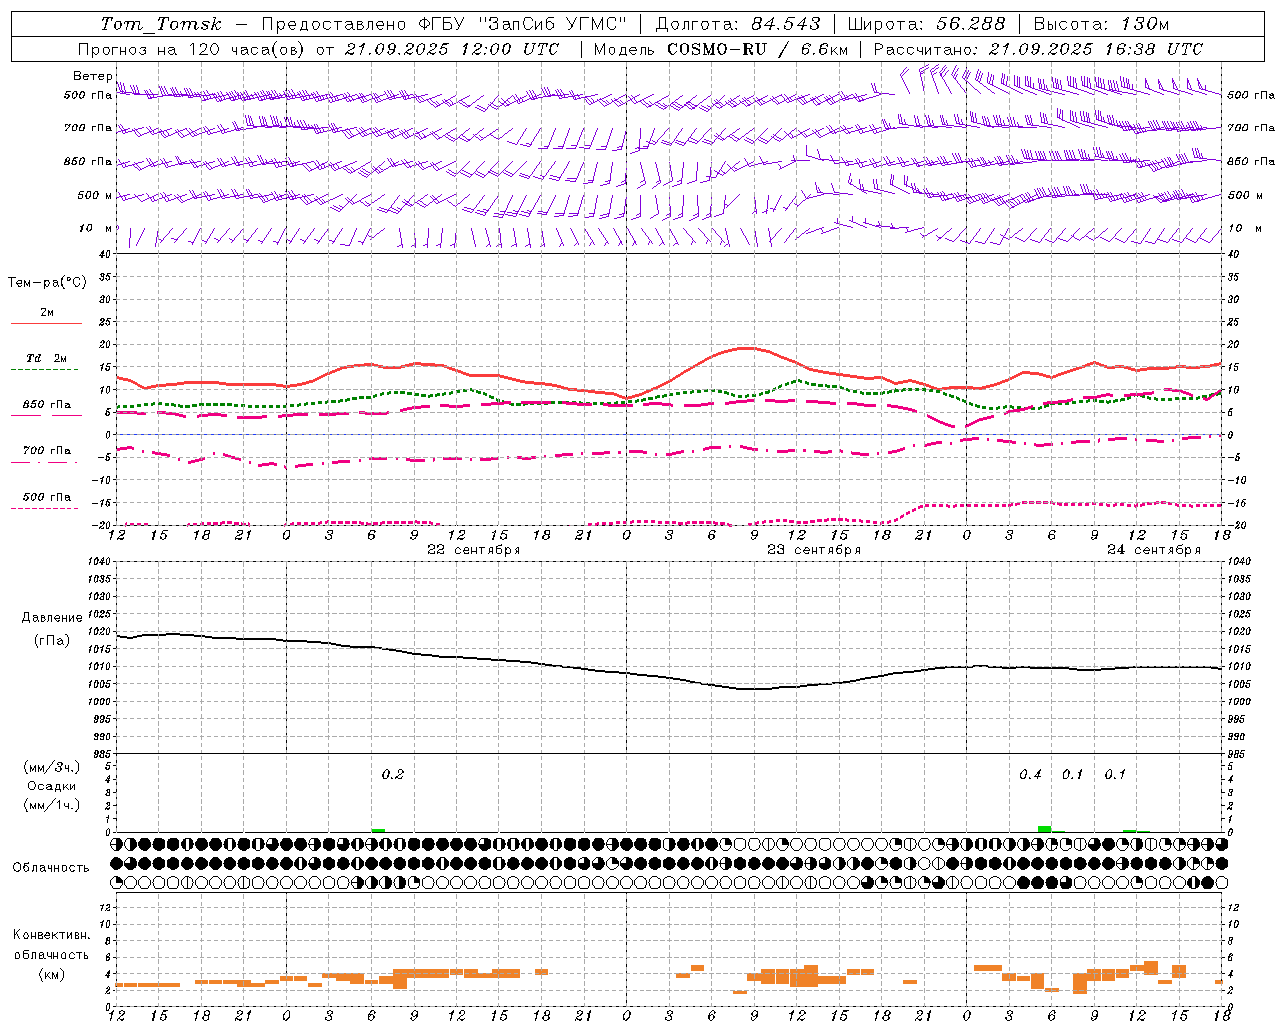Click the 22 сентября date label
Viewport: 1280px width, 1024px height.
[474, 550]
